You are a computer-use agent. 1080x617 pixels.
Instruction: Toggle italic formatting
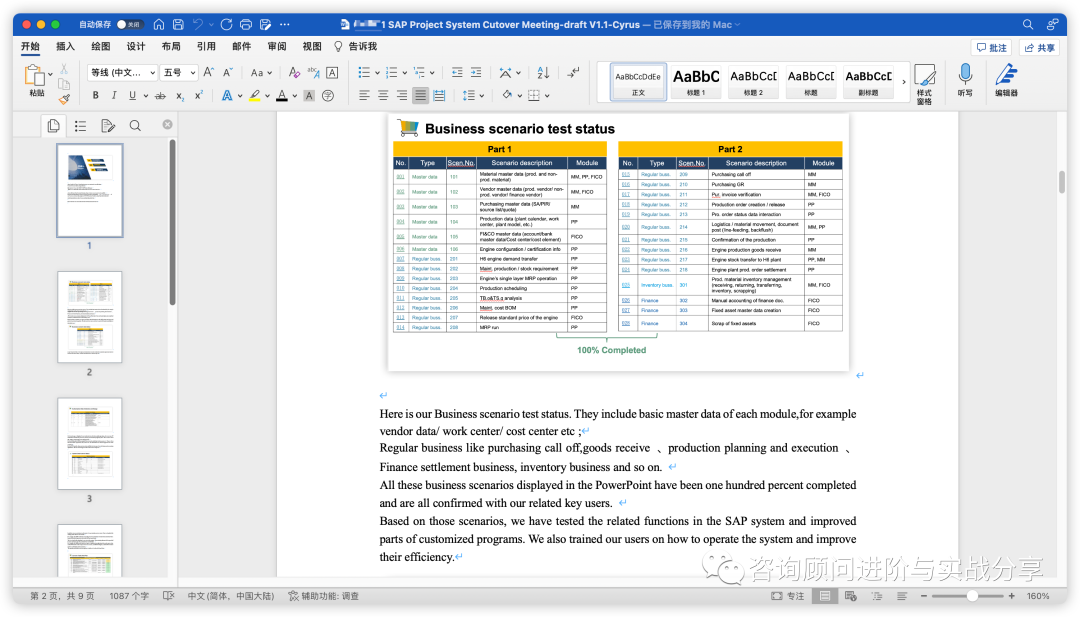[x=114, y=96]
